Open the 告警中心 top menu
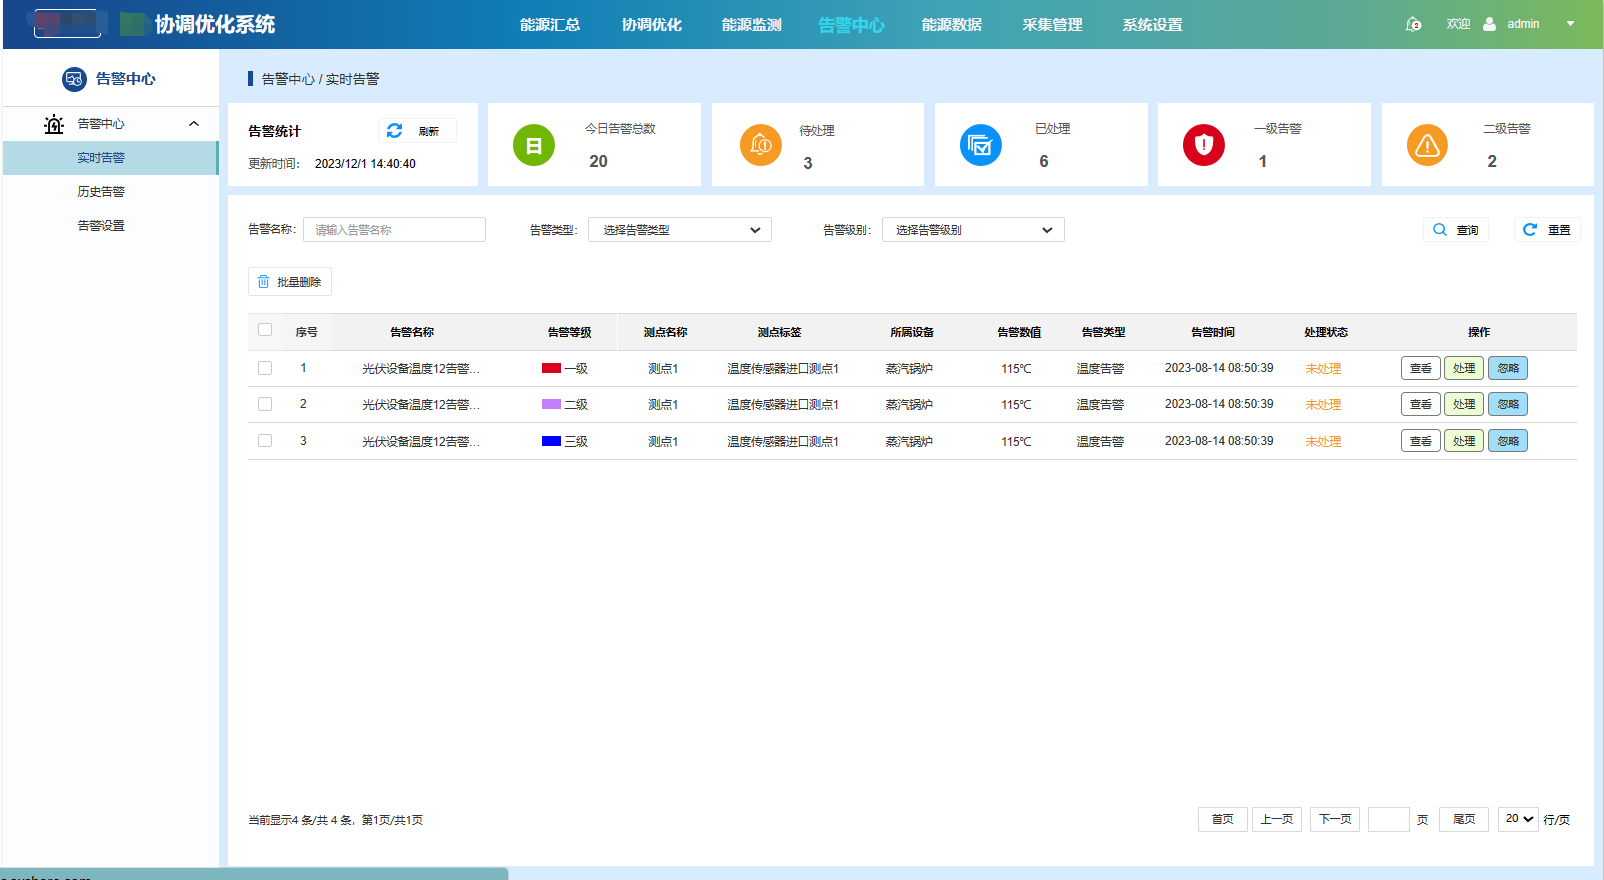Image resolution: width=1604 pixels, height=880 pixels. click(851, 25)
